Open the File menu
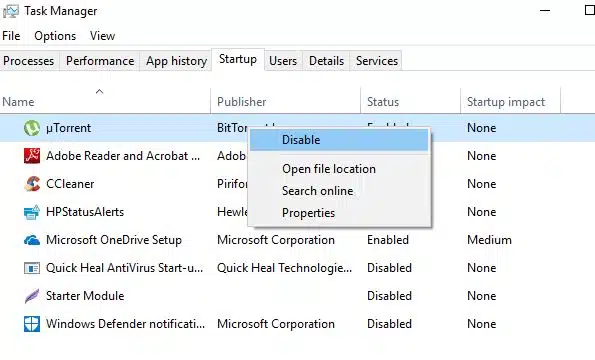Screen dimensions: 595x360 click(x=11, y=36)
